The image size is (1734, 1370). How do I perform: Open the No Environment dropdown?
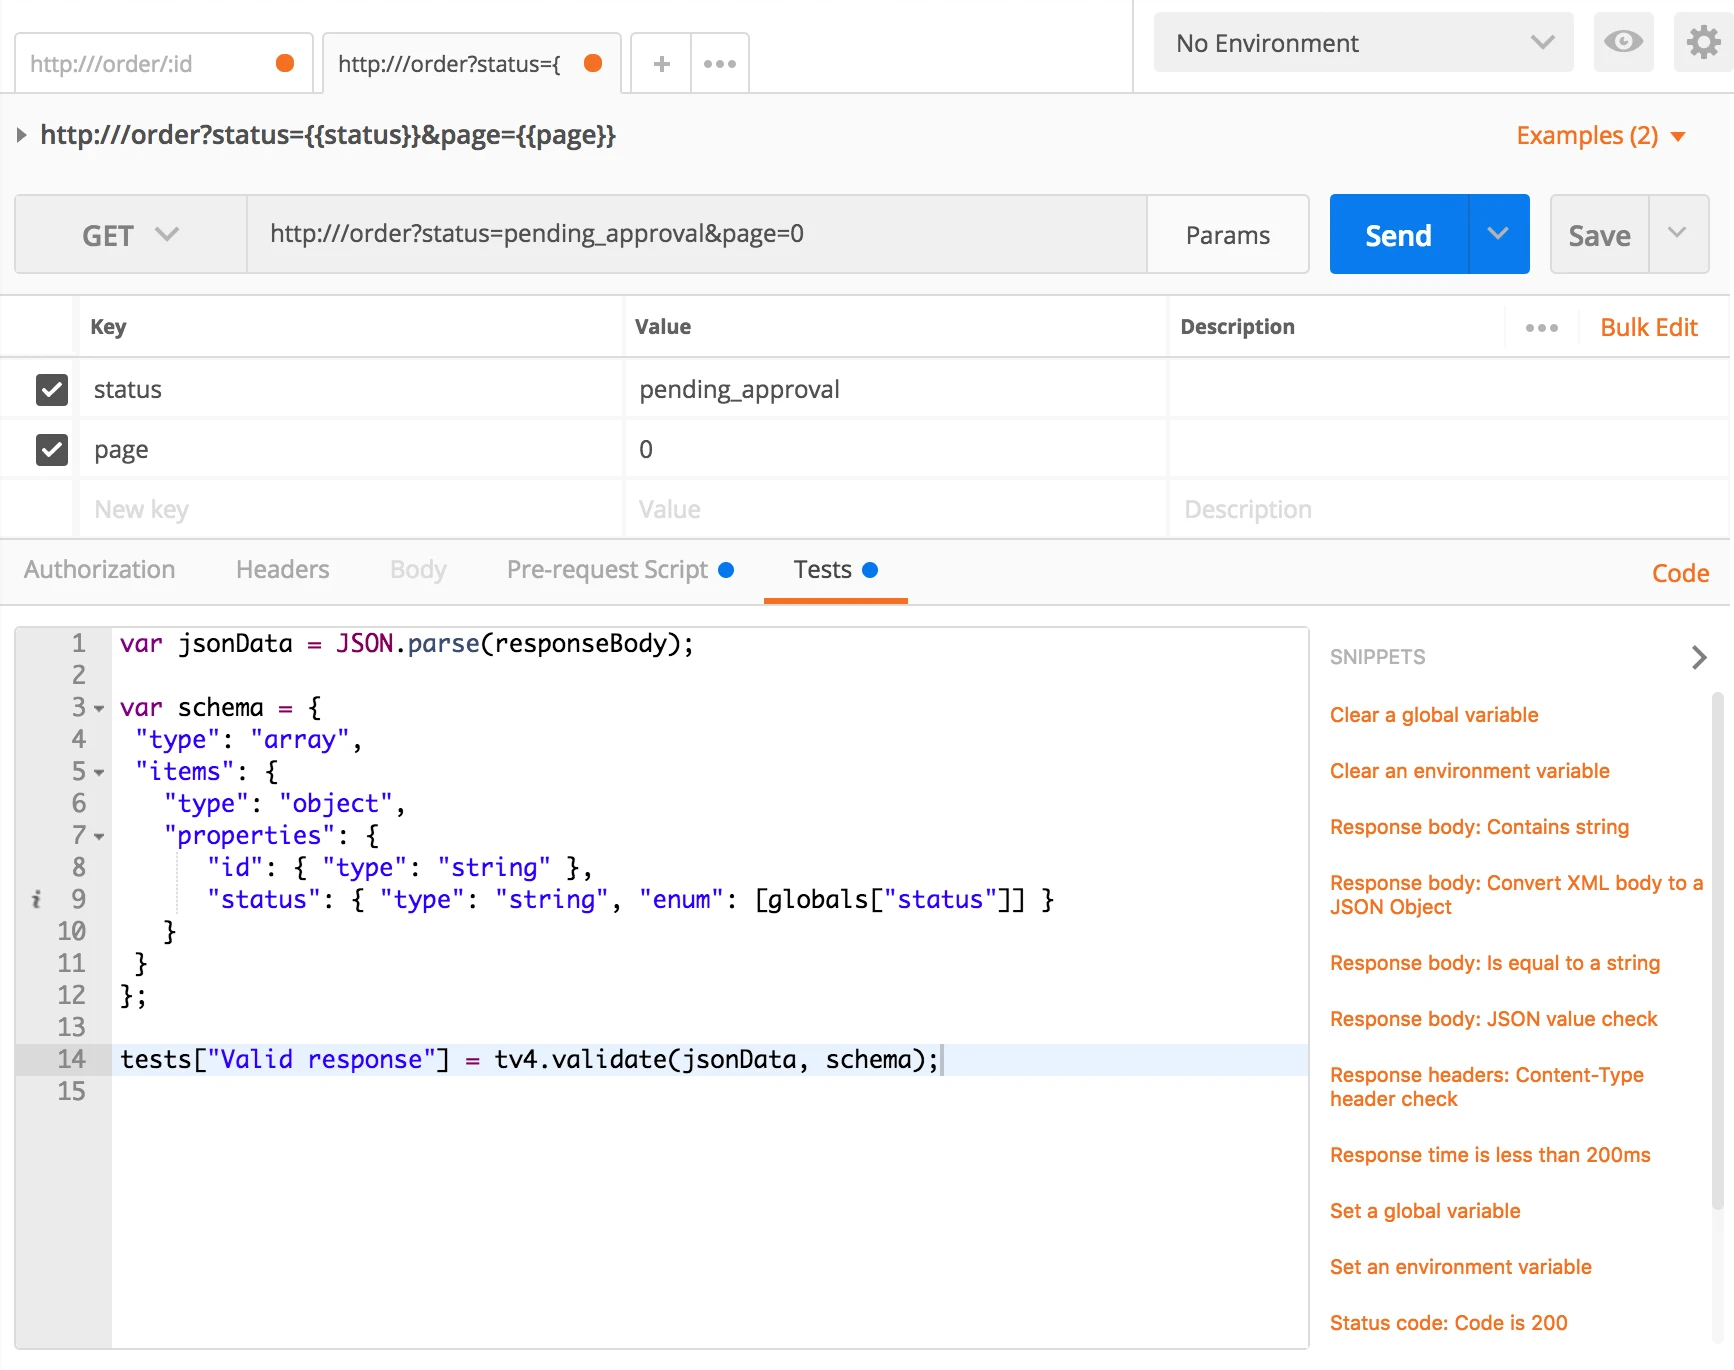click(x=1363, y=43)
